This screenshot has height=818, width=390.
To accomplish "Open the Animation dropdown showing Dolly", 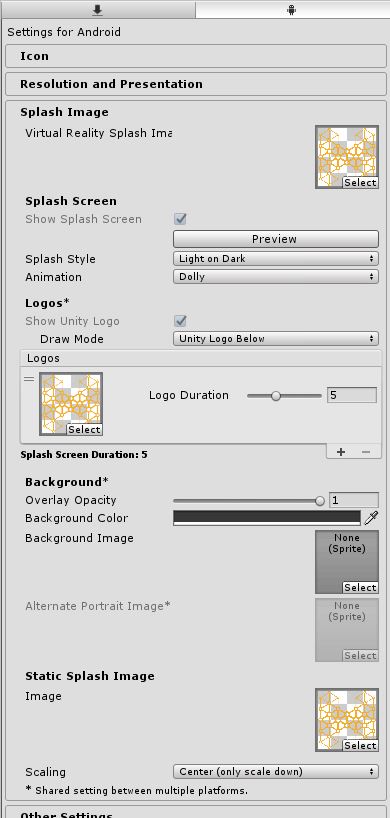I will 276,276.
